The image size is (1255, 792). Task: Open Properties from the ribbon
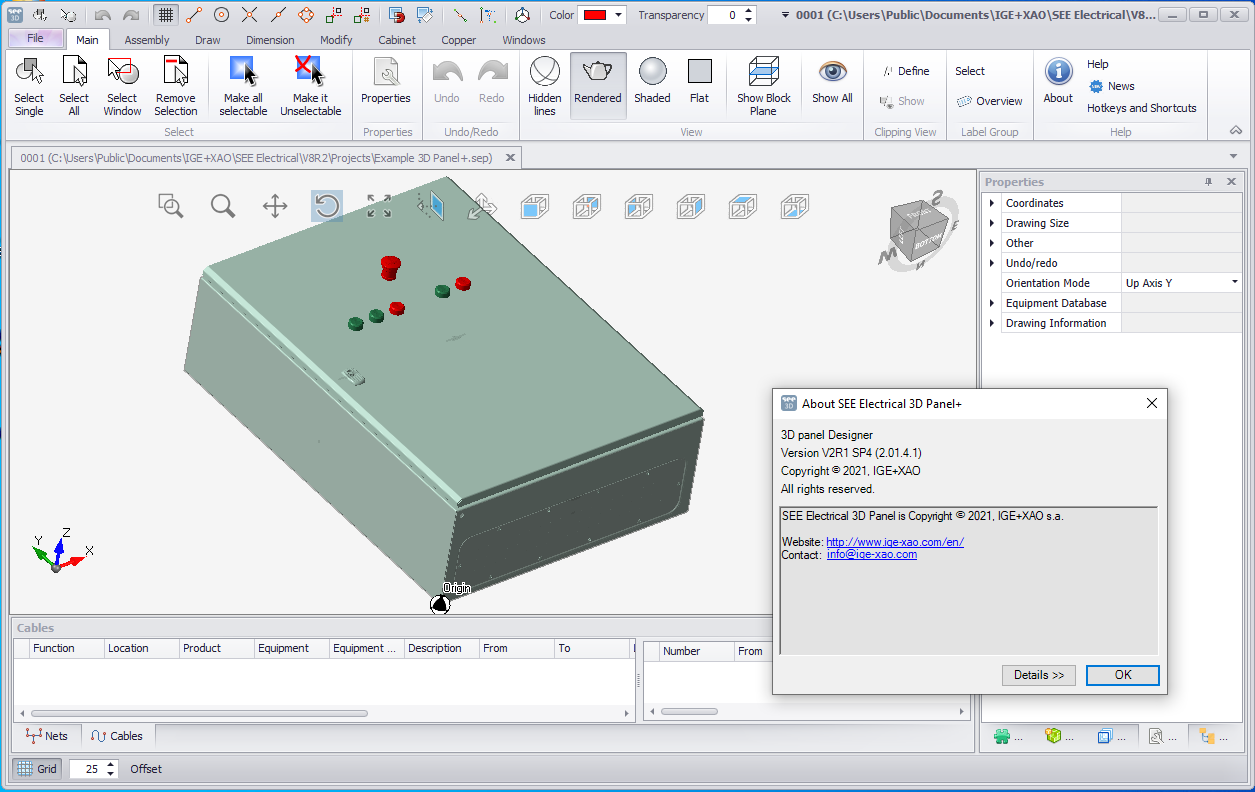click(386, 82)
